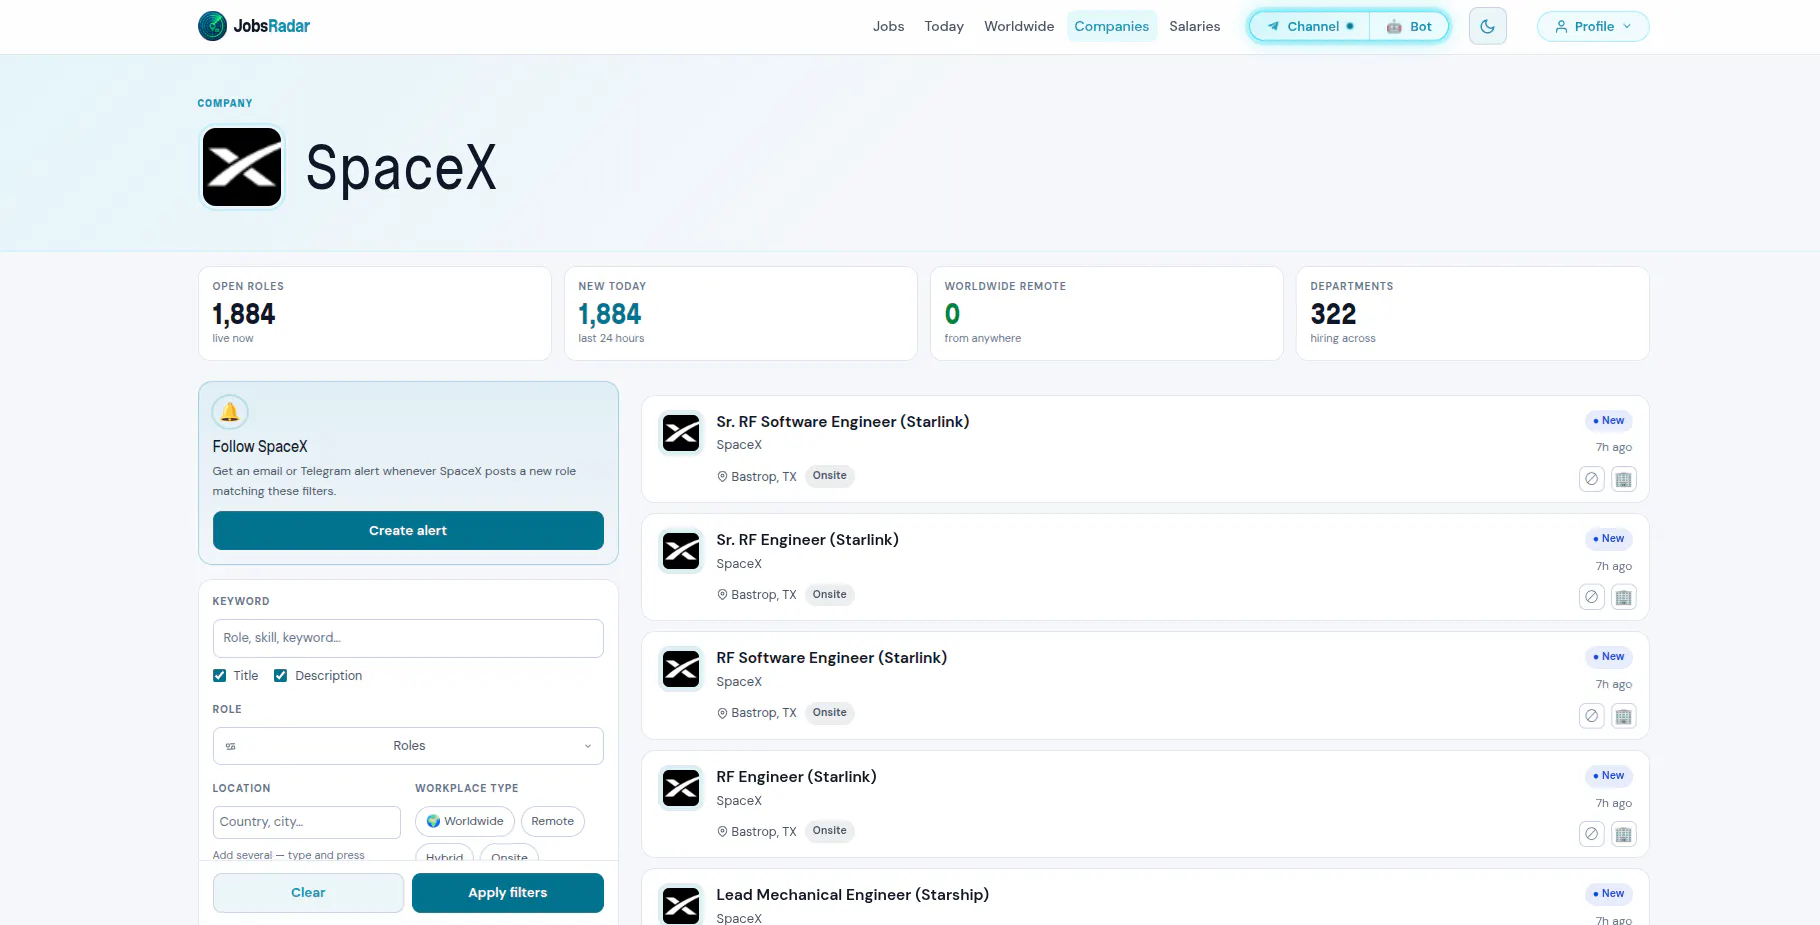Image resolution: width=1820 pixels, height=925 pixels.
Task: Click Onsite tag on Sr. RF Software Engineer
Action: tap(829, 476)
